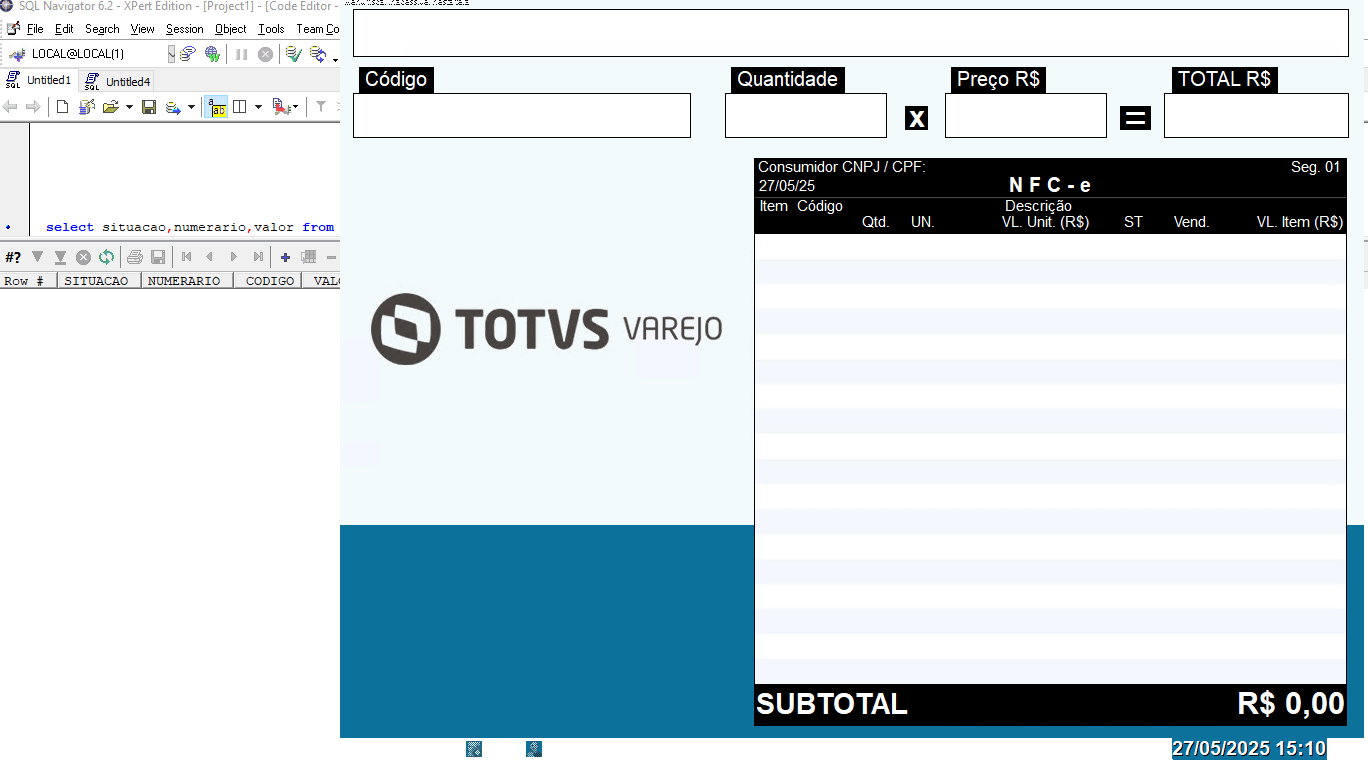Open the Session menu

point(185,29)
